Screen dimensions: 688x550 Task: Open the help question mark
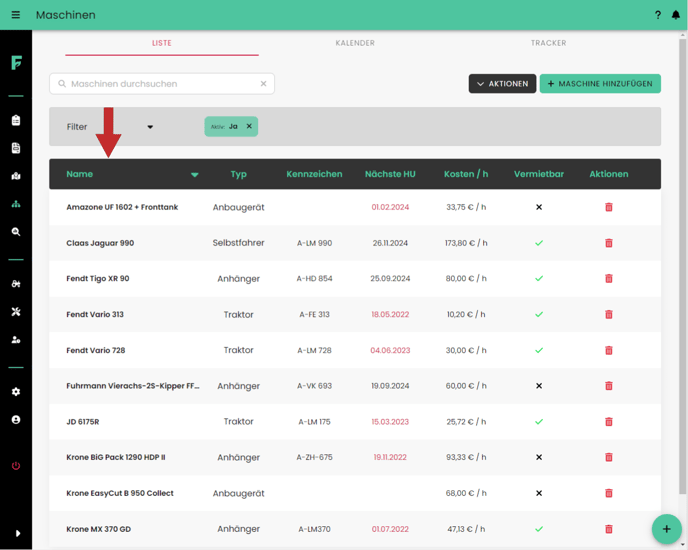(658, 15)
